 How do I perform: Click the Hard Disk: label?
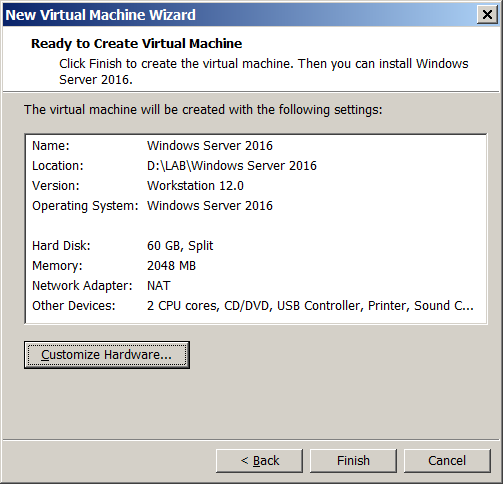coord(61,246)
